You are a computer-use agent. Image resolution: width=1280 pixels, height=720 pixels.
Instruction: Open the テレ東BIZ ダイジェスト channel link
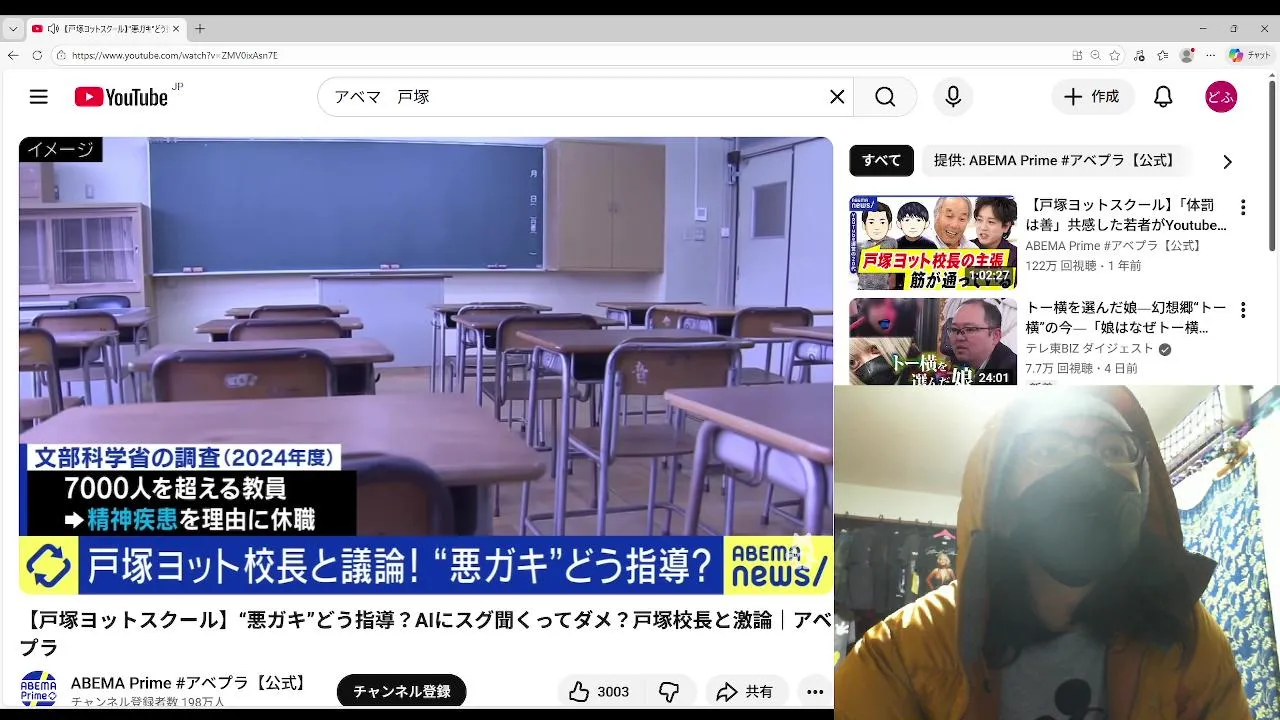click(1089, 348)
